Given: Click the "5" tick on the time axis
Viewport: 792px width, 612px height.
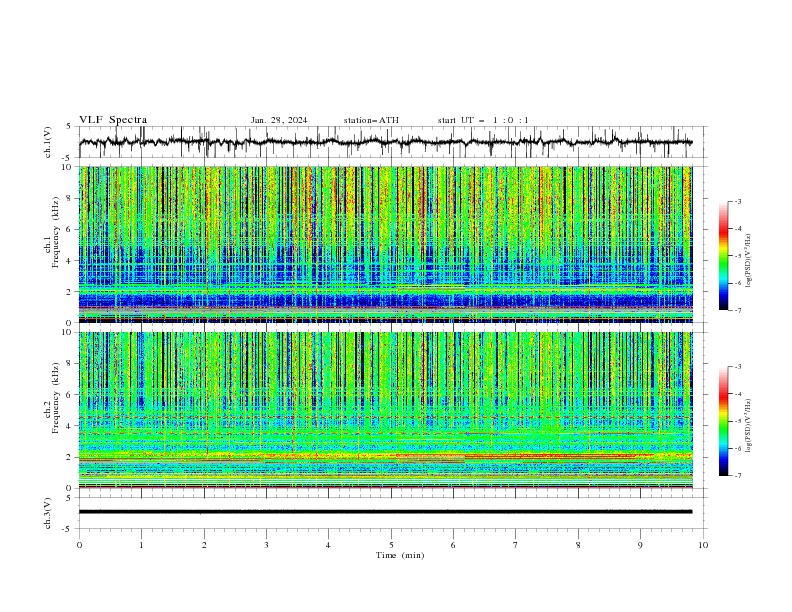Looking at the screenshot, I should click(x=391, y=545).
